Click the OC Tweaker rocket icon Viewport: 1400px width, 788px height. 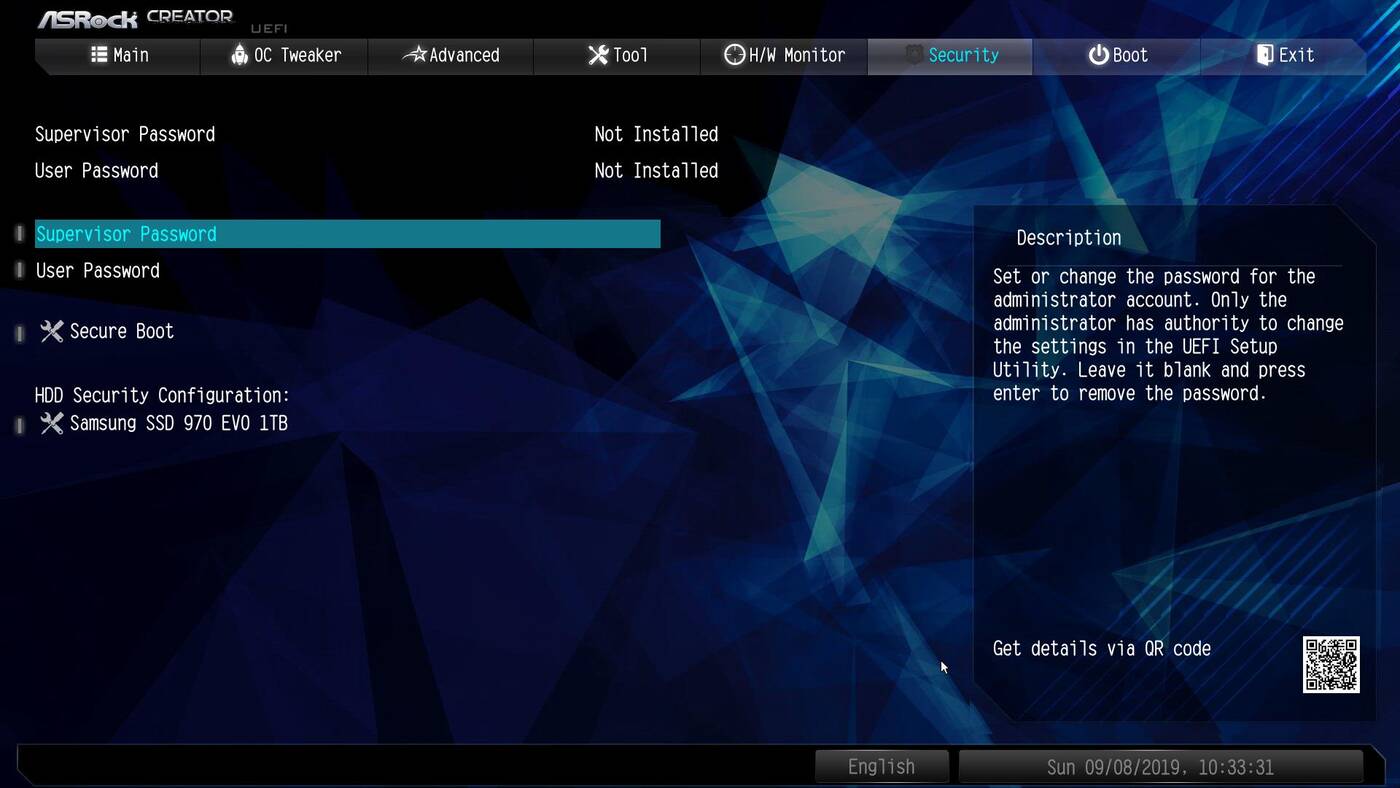(239, 55)
